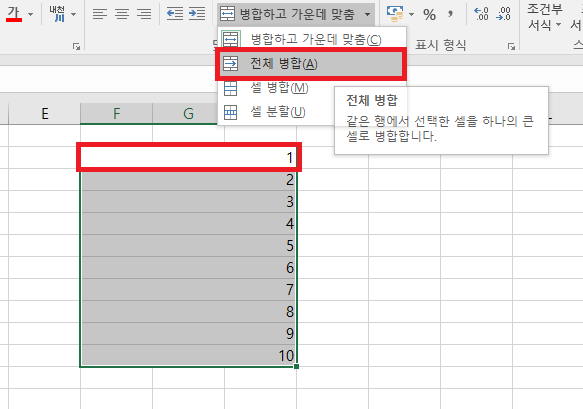Center text horizontally
The image size is (583, 409).
122,14
